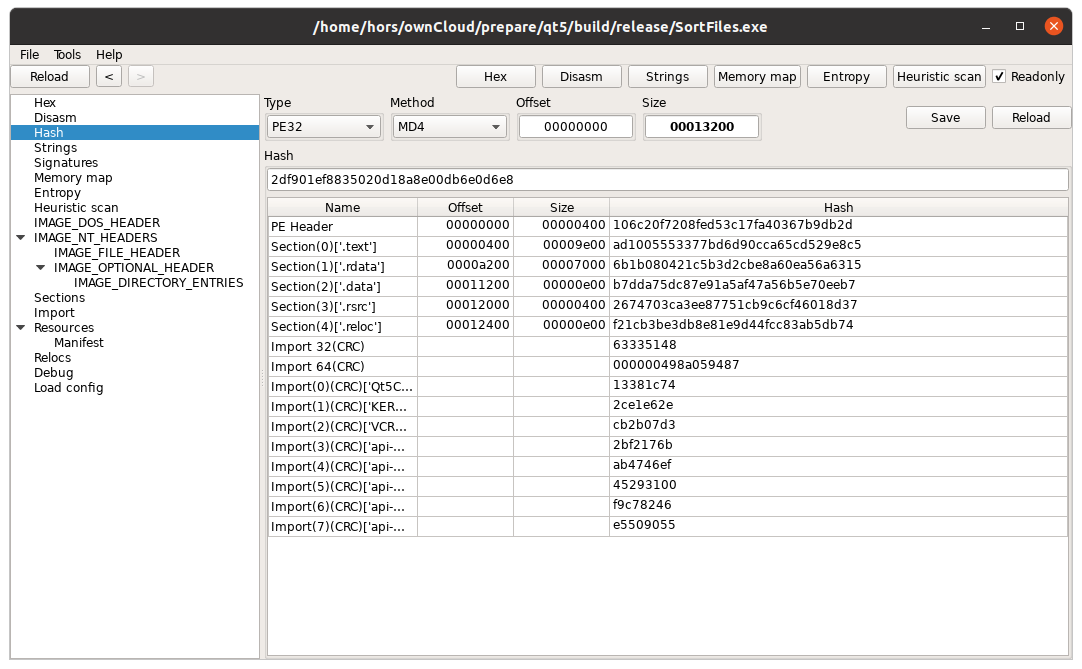The height and width of the screenshot is (669, 1082).
Task: Select Signatures in the sidebar tree
Action: pyautogui.click(x=66, y=163)
